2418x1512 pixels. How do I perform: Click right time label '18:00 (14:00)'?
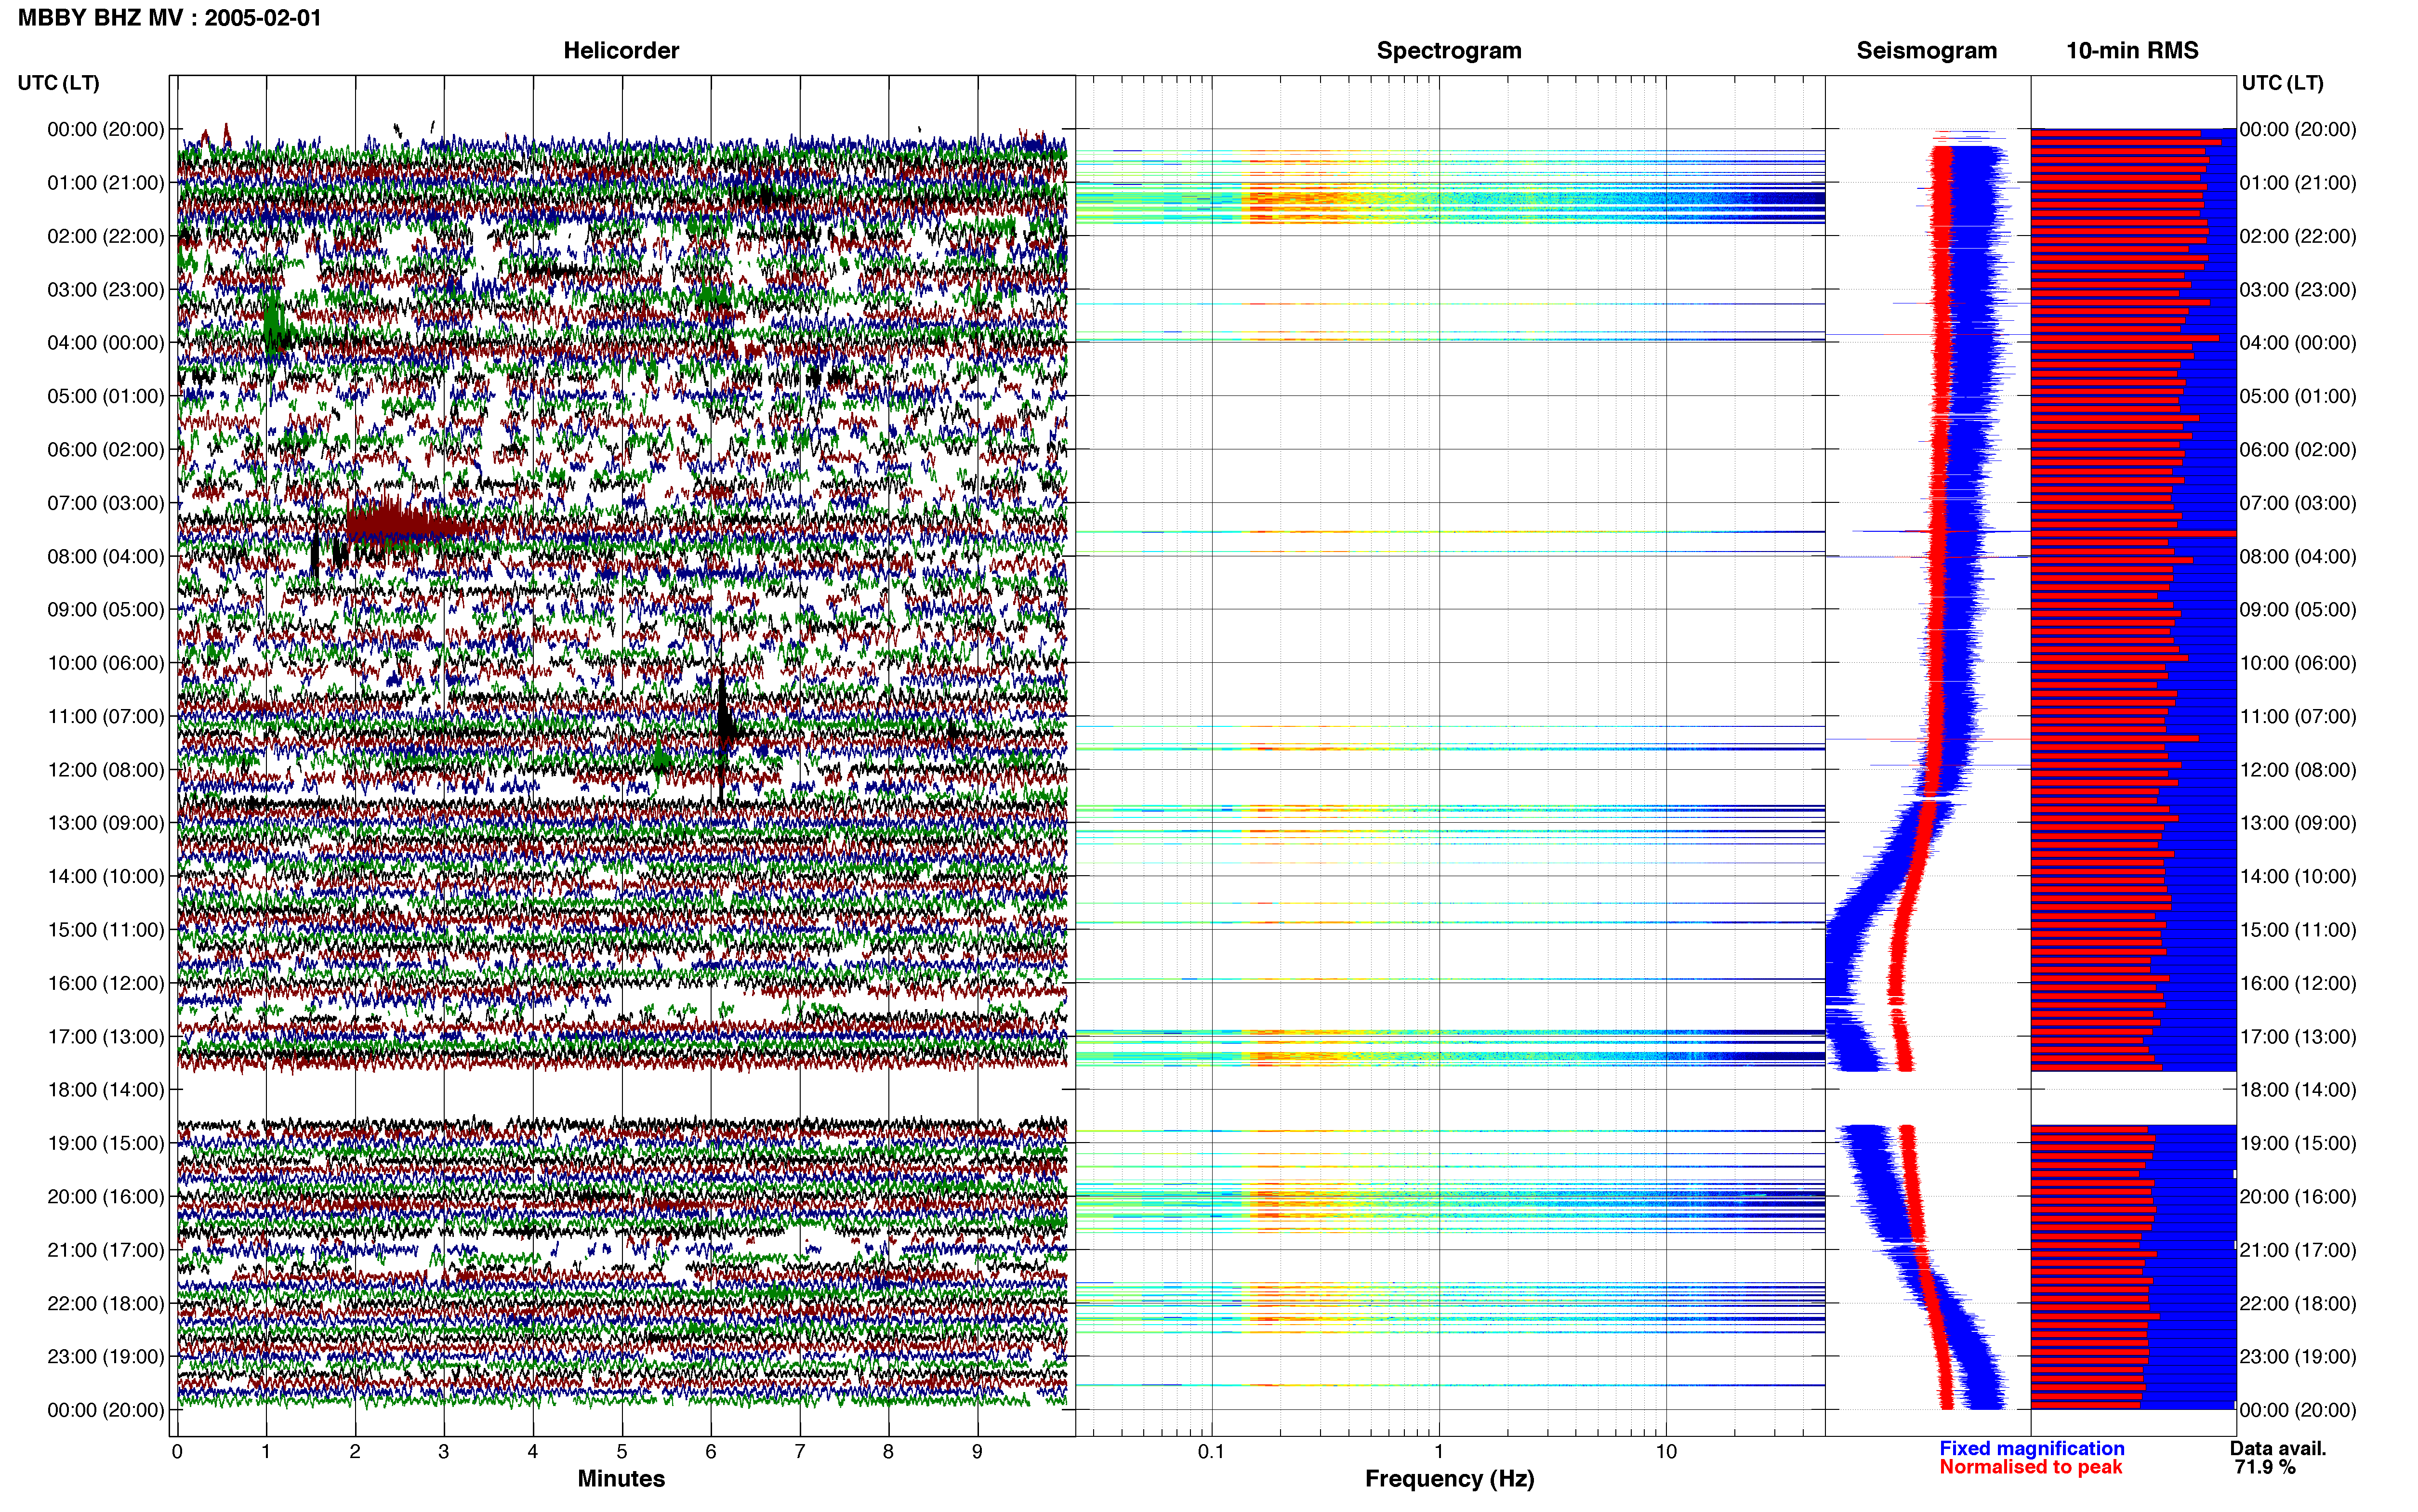(2298, 1090)
